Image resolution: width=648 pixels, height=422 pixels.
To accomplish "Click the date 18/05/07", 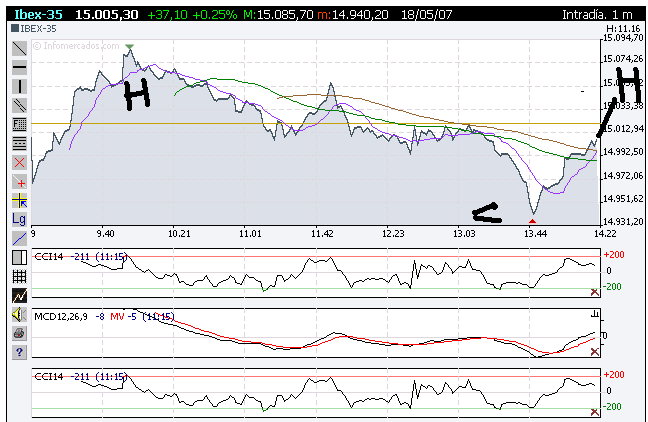I will coord(426,14).
